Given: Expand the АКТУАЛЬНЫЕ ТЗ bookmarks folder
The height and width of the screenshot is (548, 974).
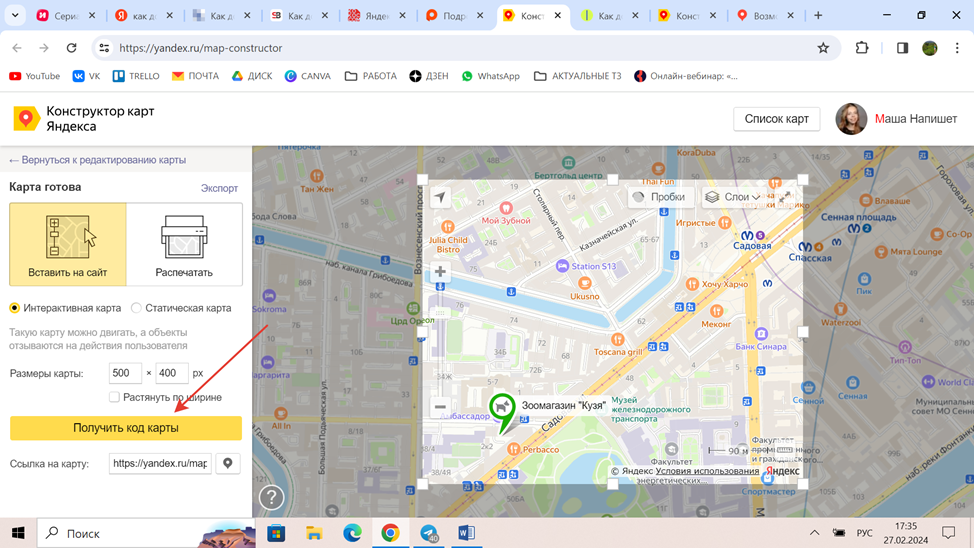Looking at the screenshot, I should [x=578, y=76].
